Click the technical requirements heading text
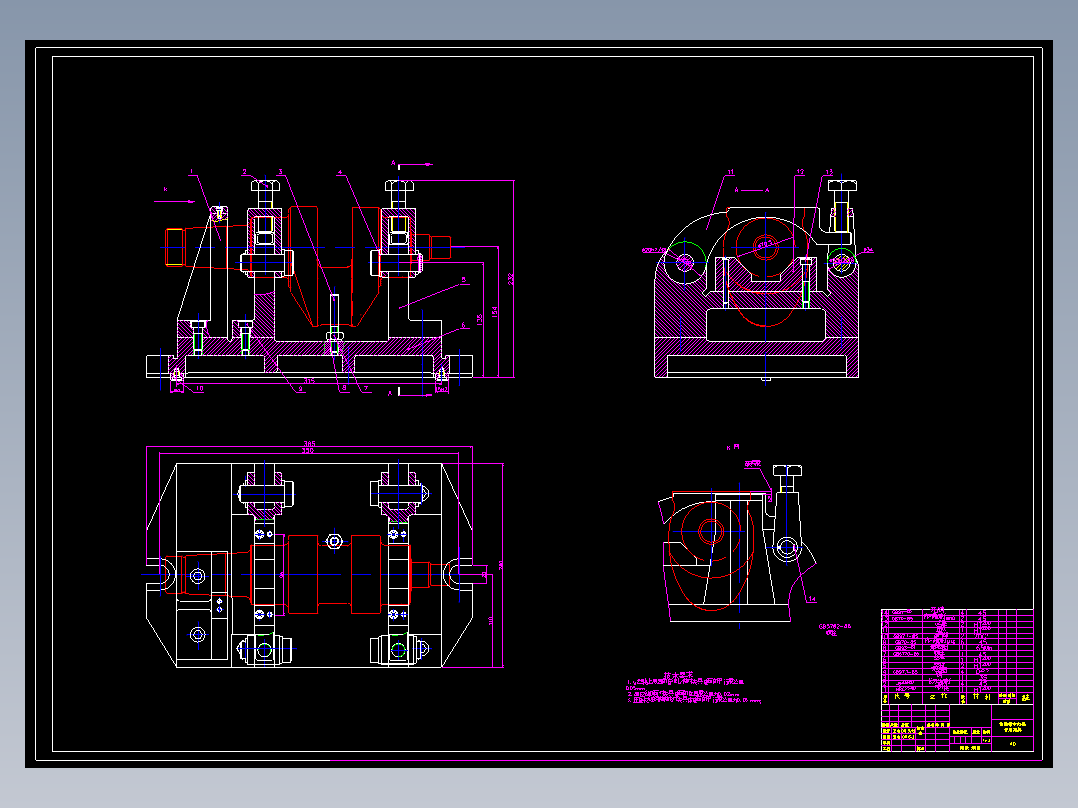 pos(678,675)
